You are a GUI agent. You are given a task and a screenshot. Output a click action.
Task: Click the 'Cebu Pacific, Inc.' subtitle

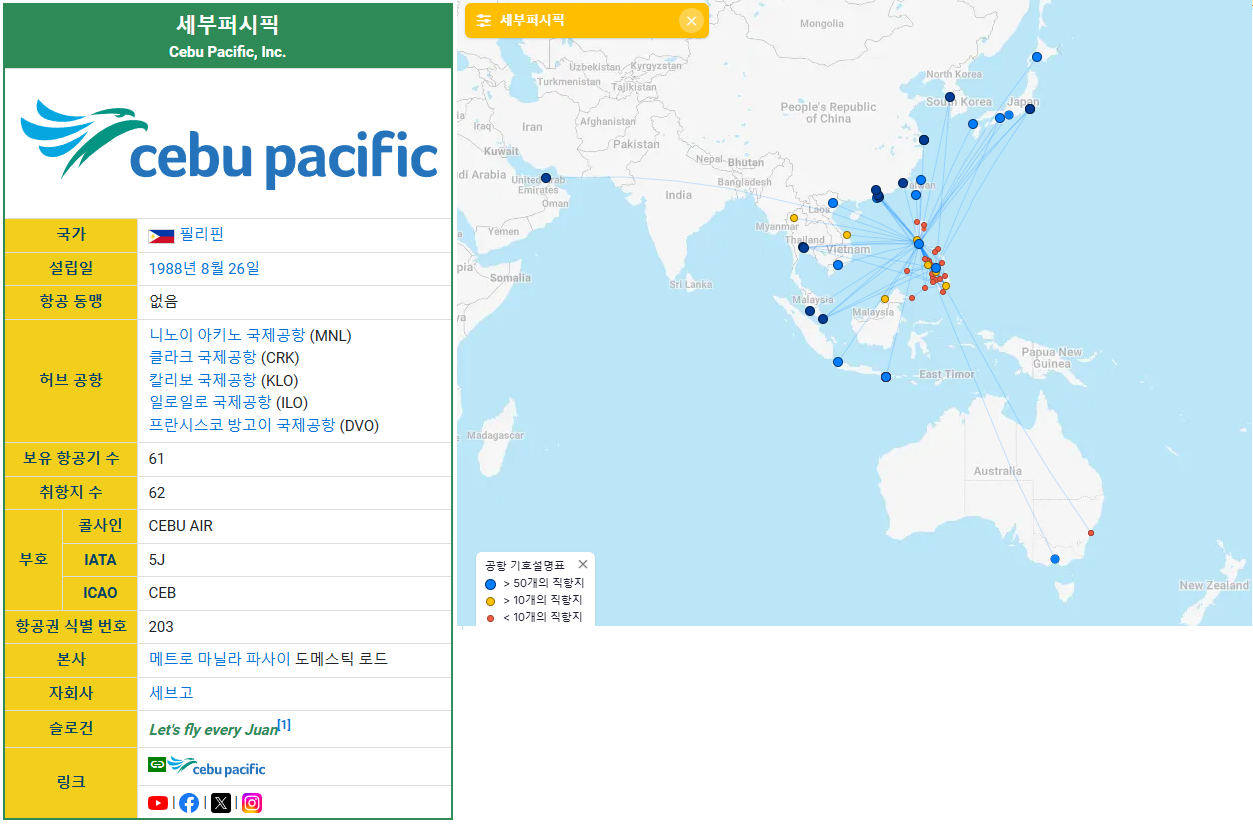(x=228, y=52)
